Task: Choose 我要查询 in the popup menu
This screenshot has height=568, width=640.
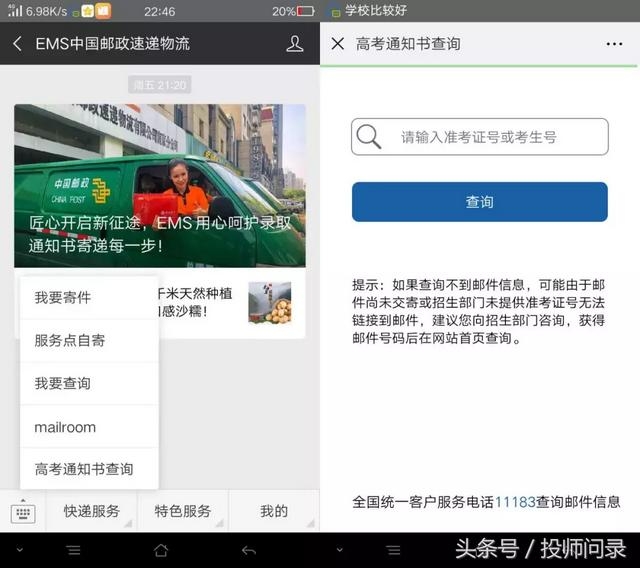Action: coord(89,383)
